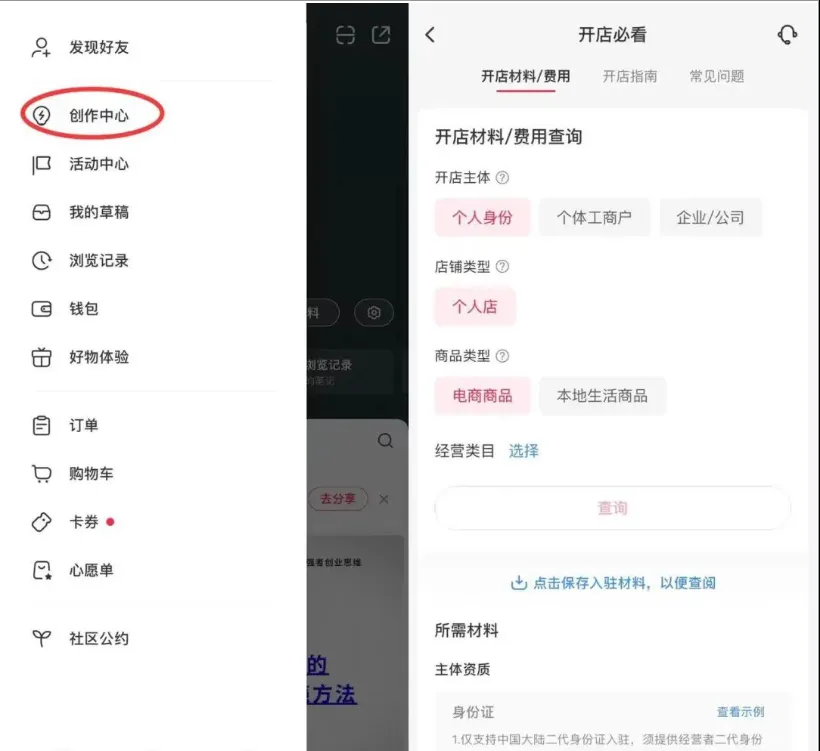Screen dimensions: 820x751
Task: Tap the search magnifier icon
Action: [x=385, y=441]
